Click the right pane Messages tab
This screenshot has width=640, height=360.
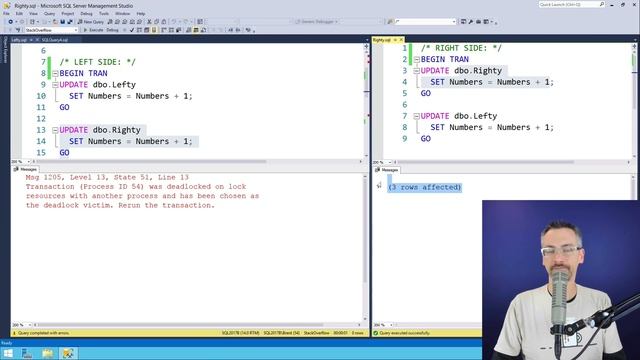click(x=387, y=169)
